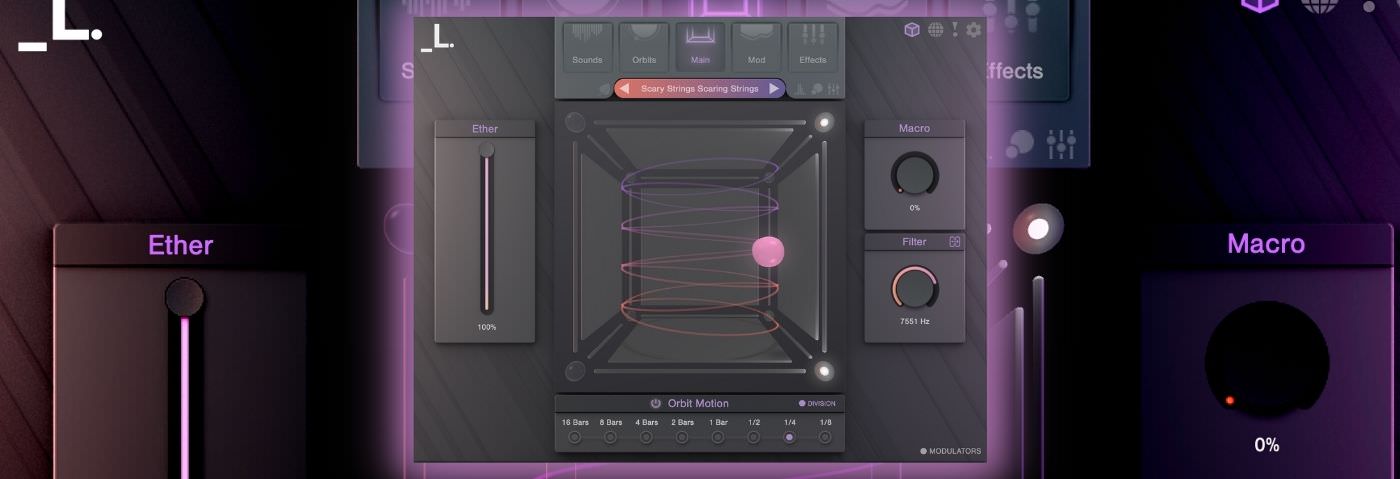Click the bottom horizontal slider below the orbit cube
The height and width of the screenshot is (479, 1400).
(x=700, y=371)
